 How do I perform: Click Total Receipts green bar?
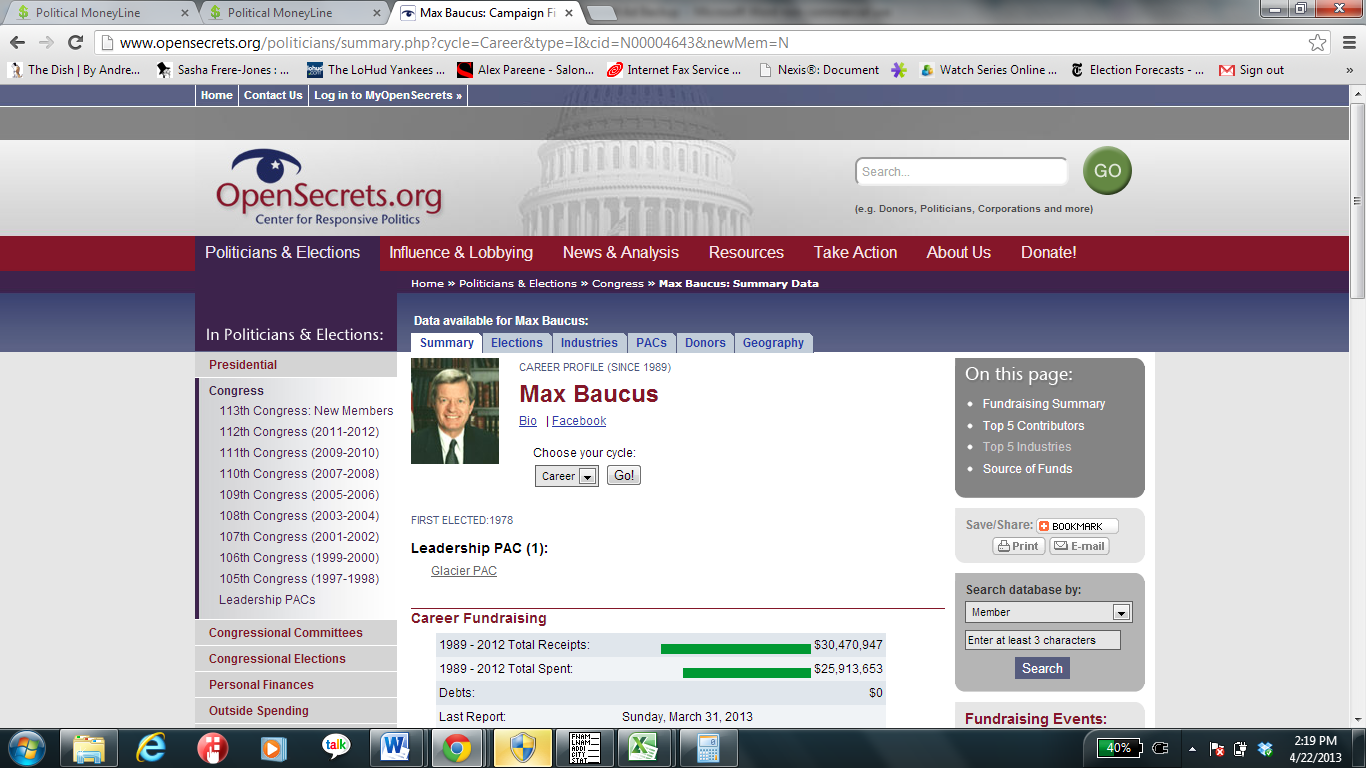[x=736, y=649]
